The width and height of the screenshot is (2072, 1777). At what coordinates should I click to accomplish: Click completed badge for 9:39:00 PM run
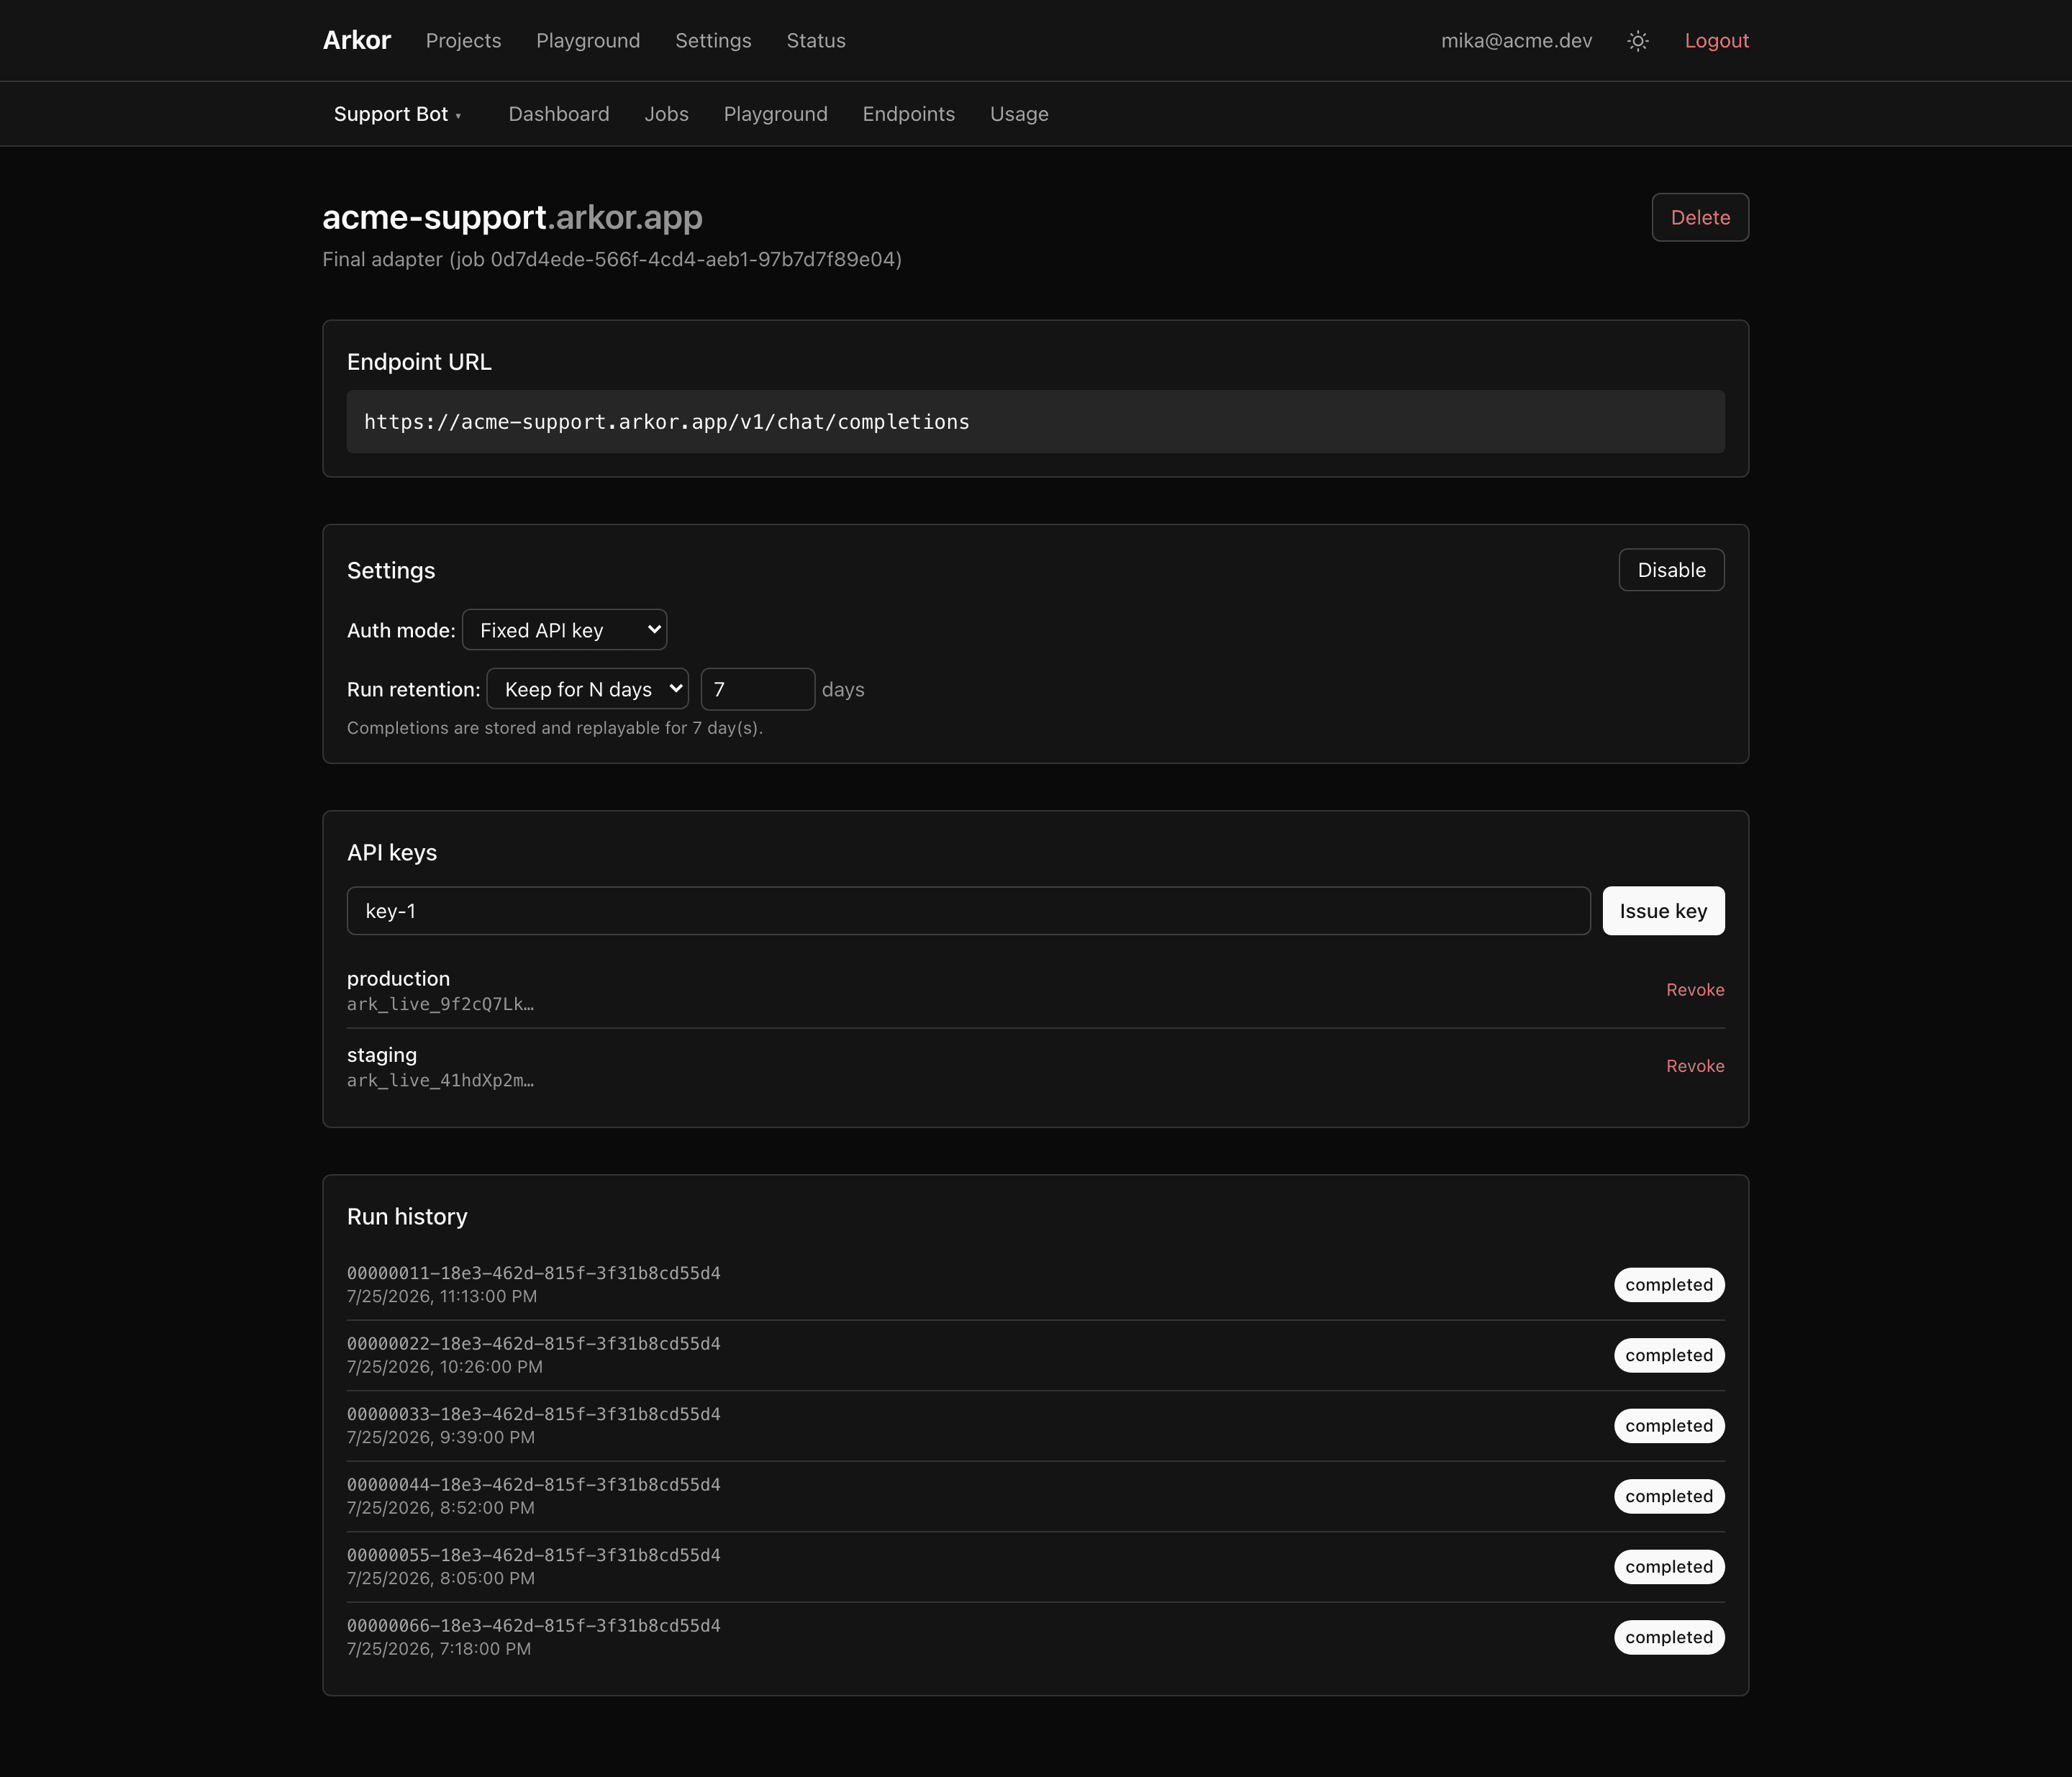coord(1669,1426)
